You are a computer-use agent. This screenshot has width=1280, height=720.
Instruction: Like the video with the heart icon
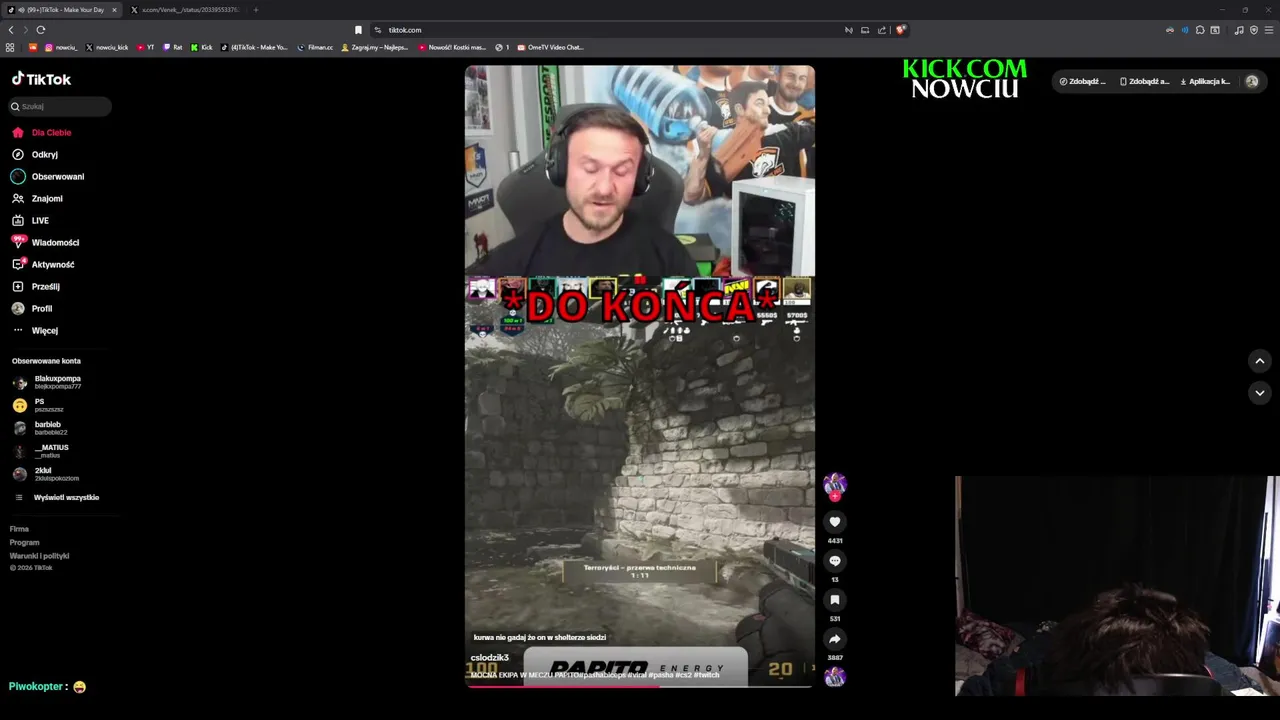click(x=835, y=522)
